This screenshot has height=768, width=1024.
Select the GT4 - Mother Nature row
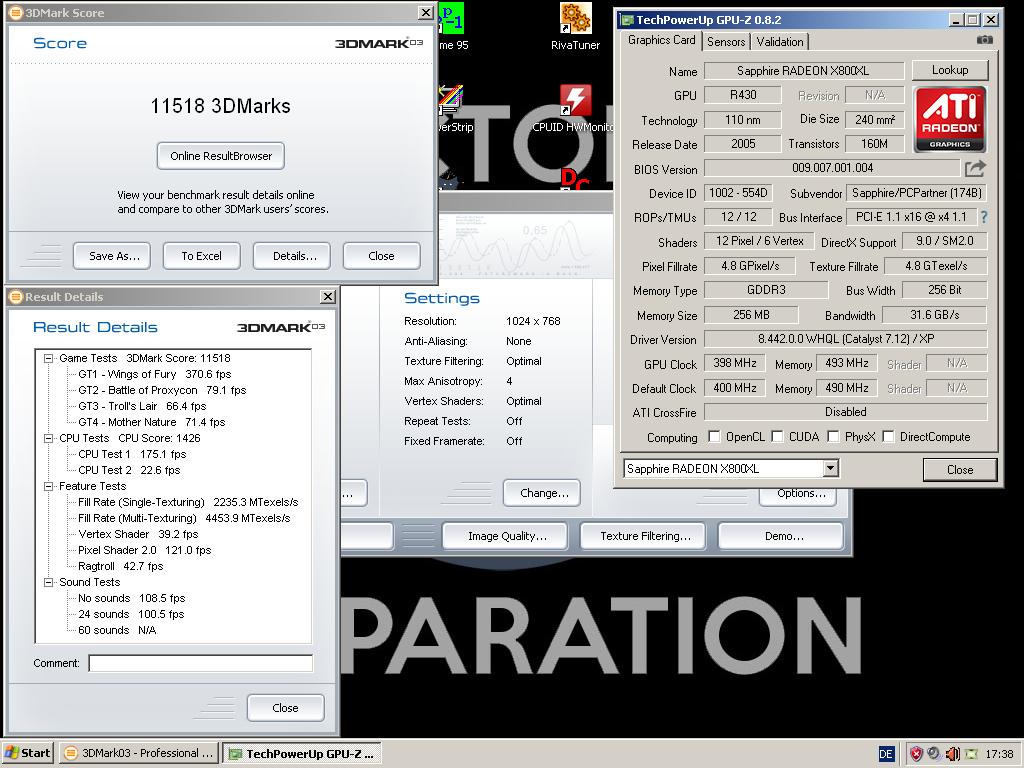click(x=151, y=422)
